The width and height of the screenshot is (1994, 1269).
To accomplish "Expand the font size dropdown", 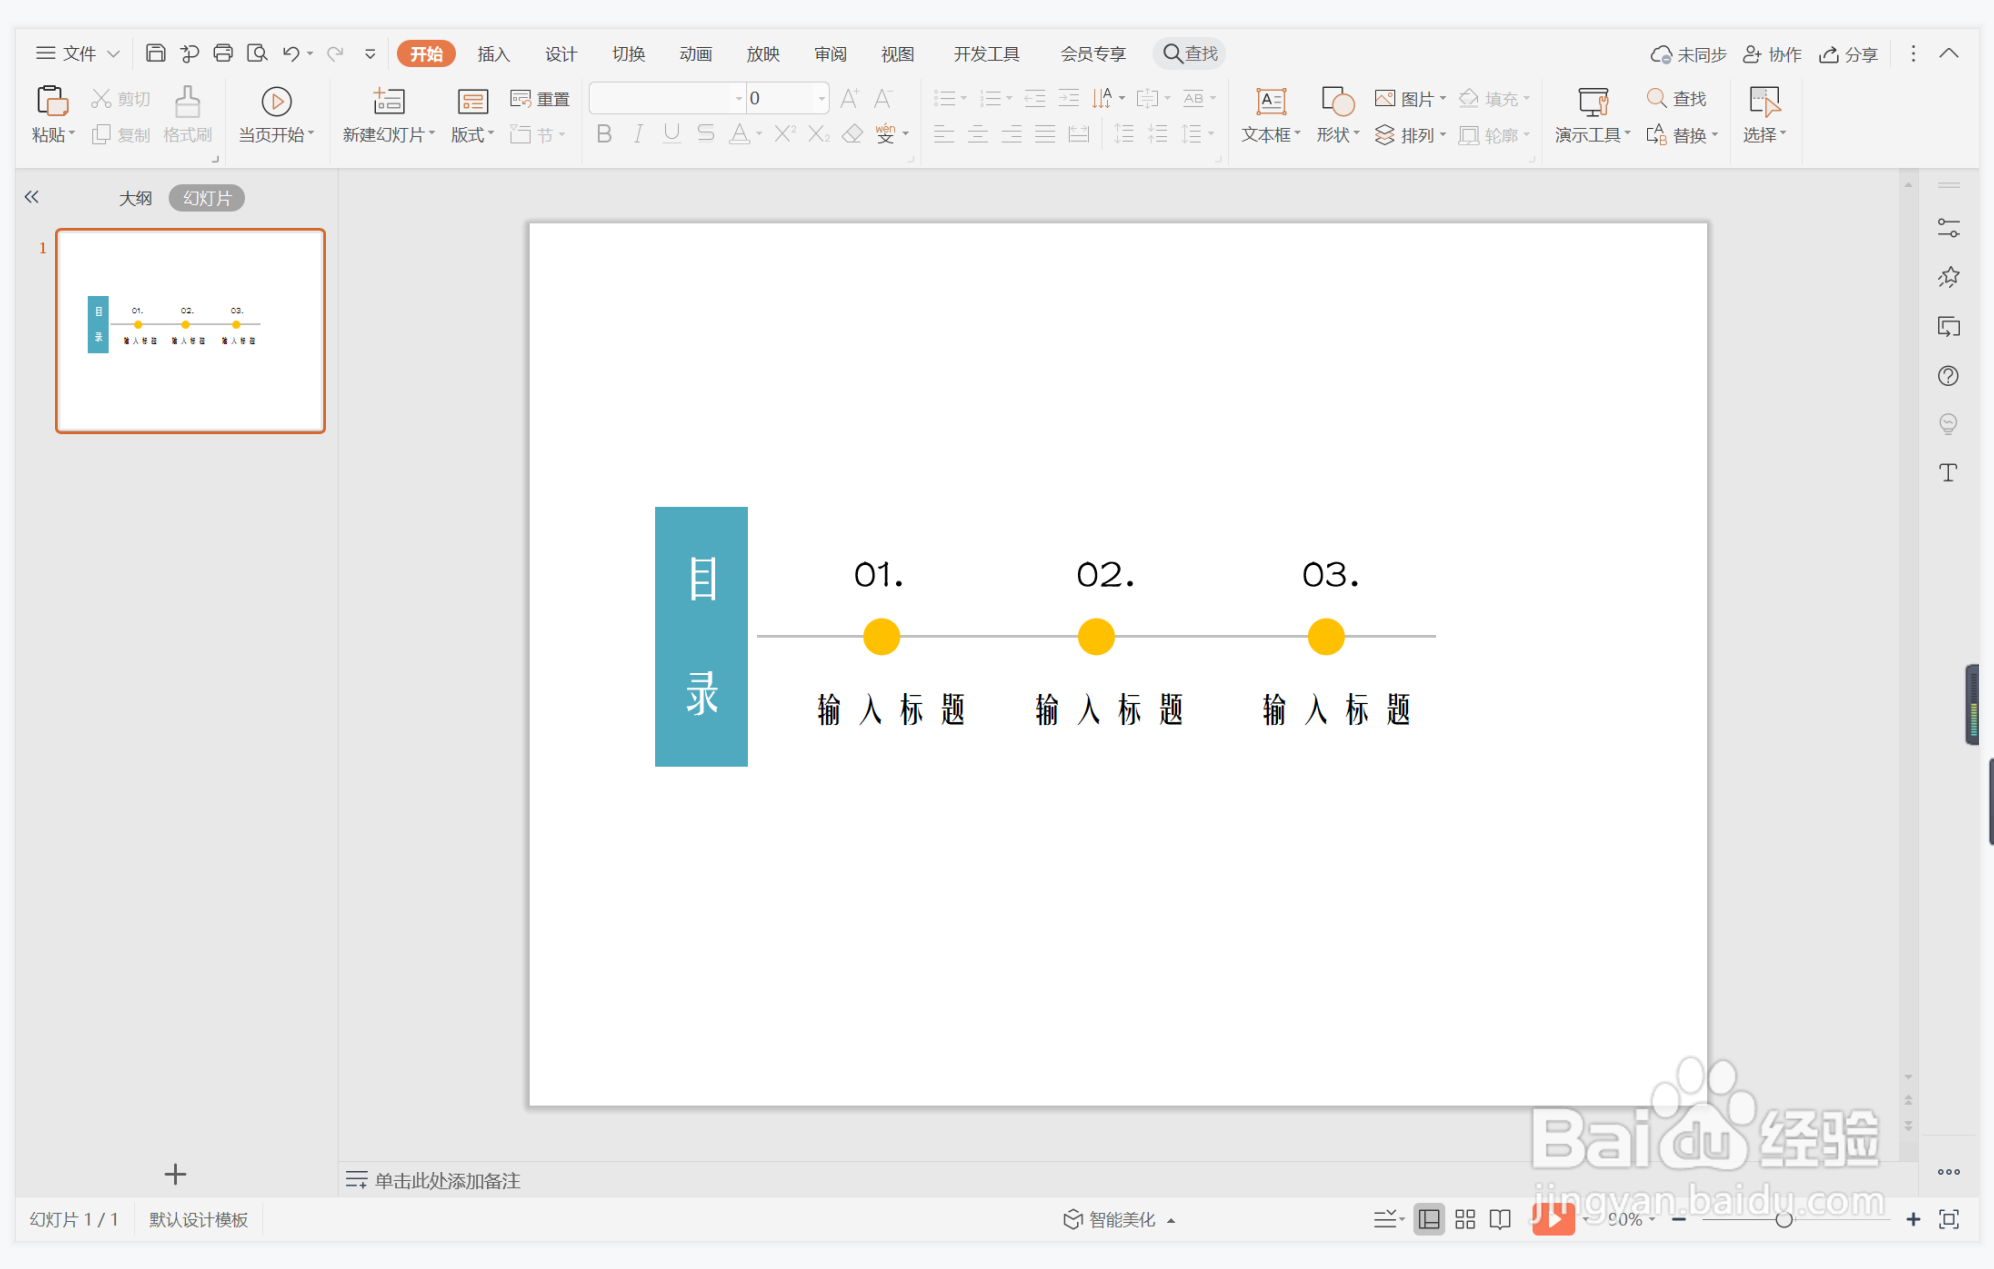I will [x=821, y=98].
